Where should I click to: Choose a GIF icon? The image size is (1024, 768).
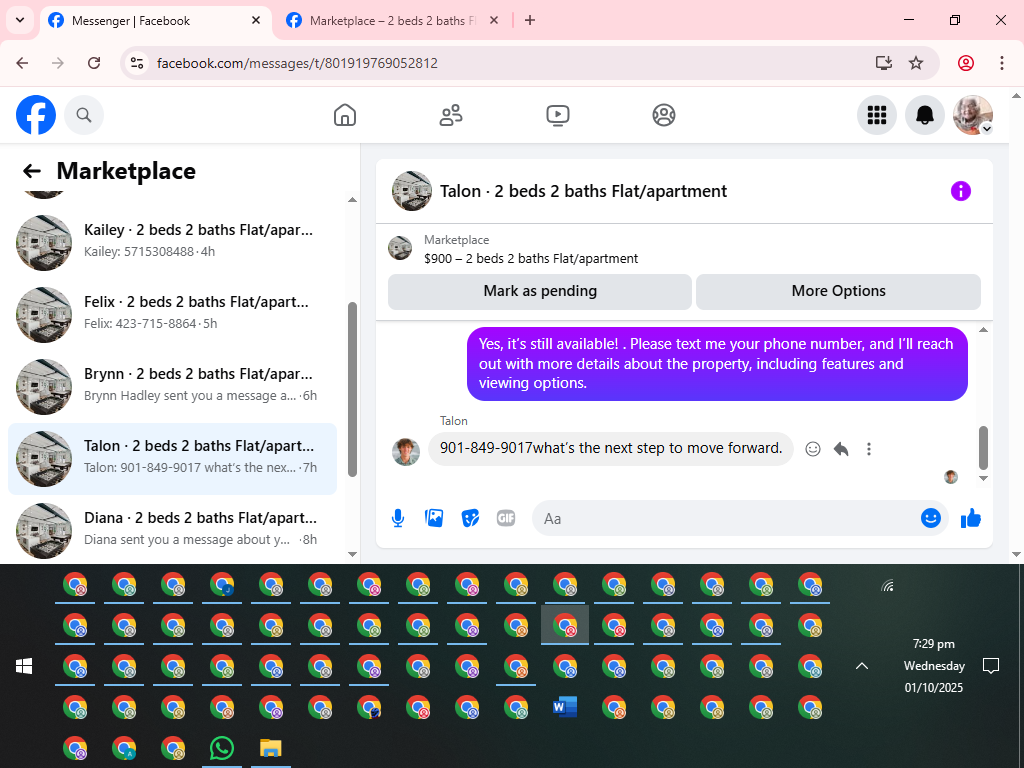coord(506,519)
